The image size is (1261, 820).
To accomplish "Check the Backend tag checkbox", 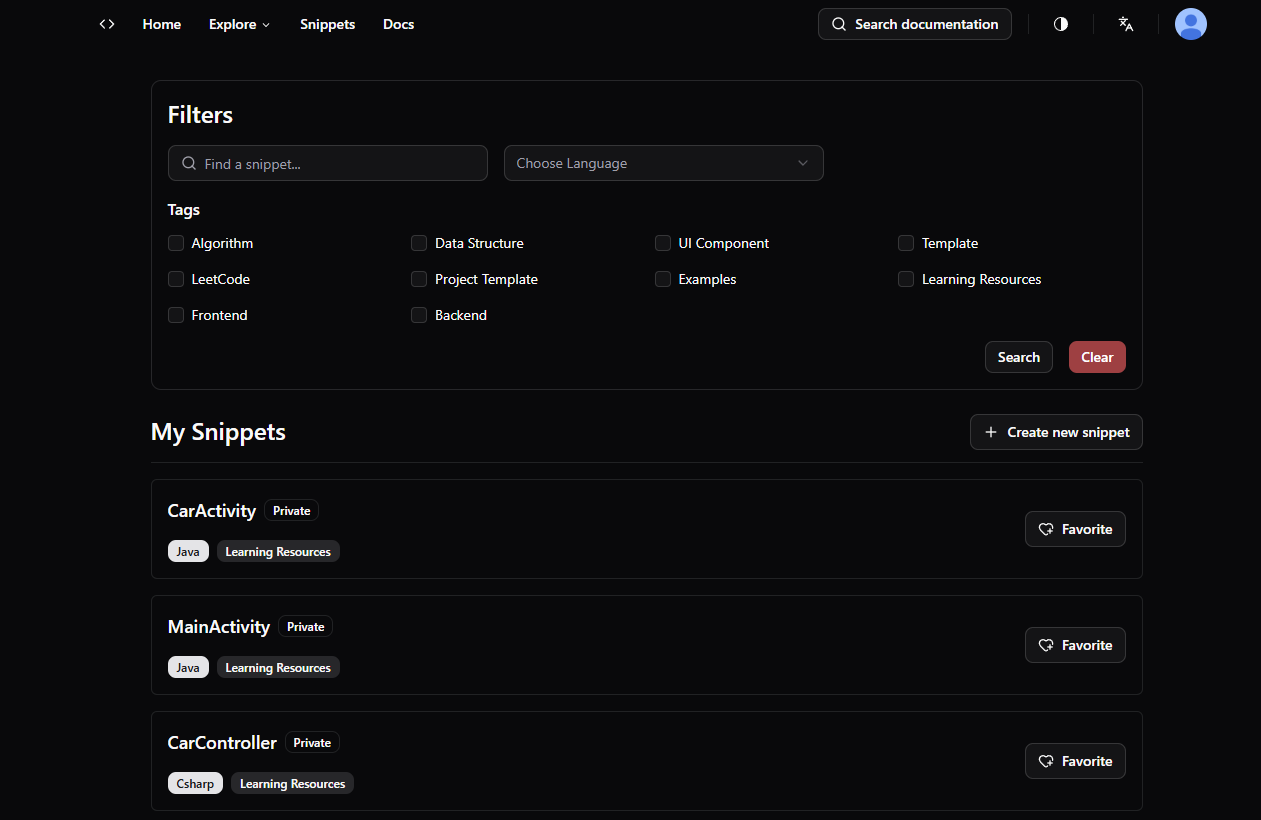I will click(419, 315).
